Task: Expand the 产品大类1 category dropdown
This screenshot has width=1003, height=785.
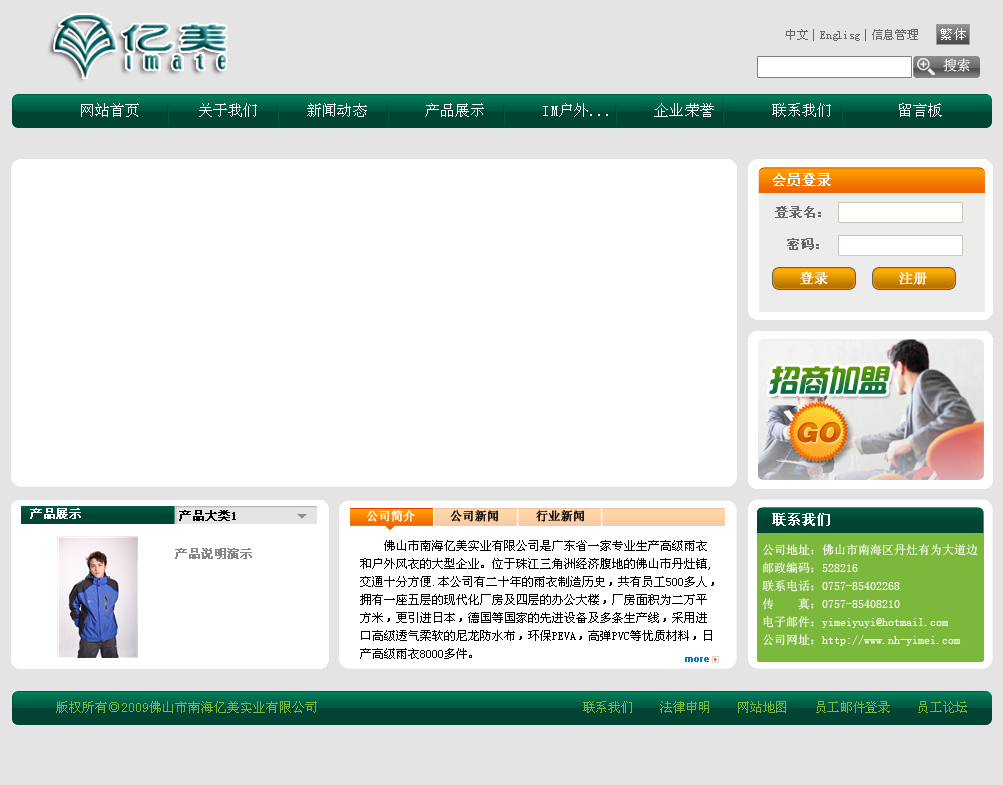Action: click(x=301, y=516)
